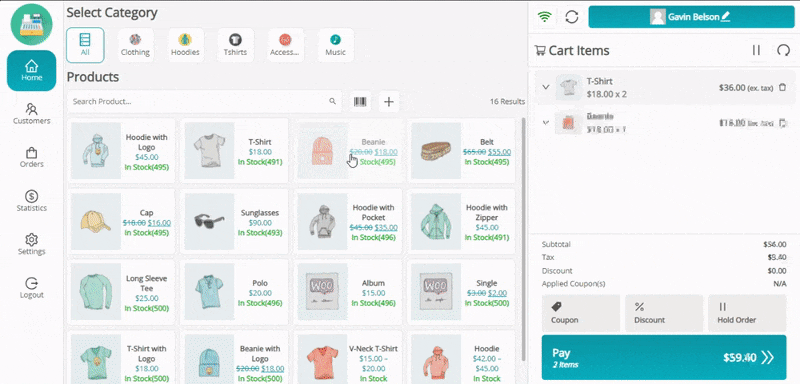The image size is (800, 384).
Task: Filter by Music category
Action: coord(335,45)
